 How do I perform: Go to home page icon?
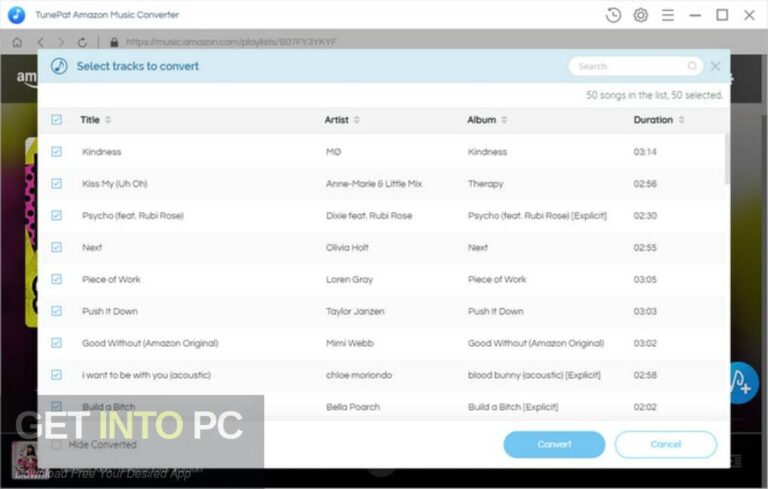click(17, 42)
